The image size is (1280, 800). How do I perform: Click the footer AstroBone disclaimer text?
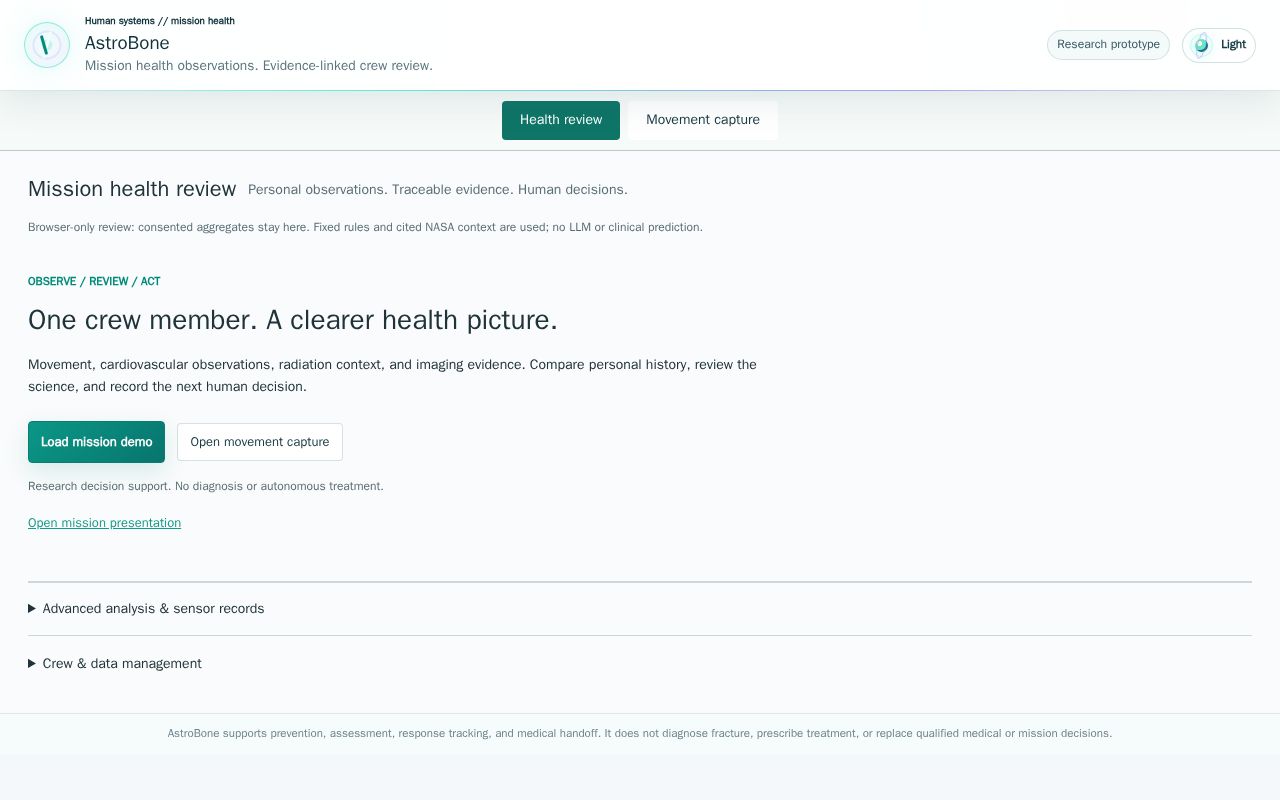640,733
